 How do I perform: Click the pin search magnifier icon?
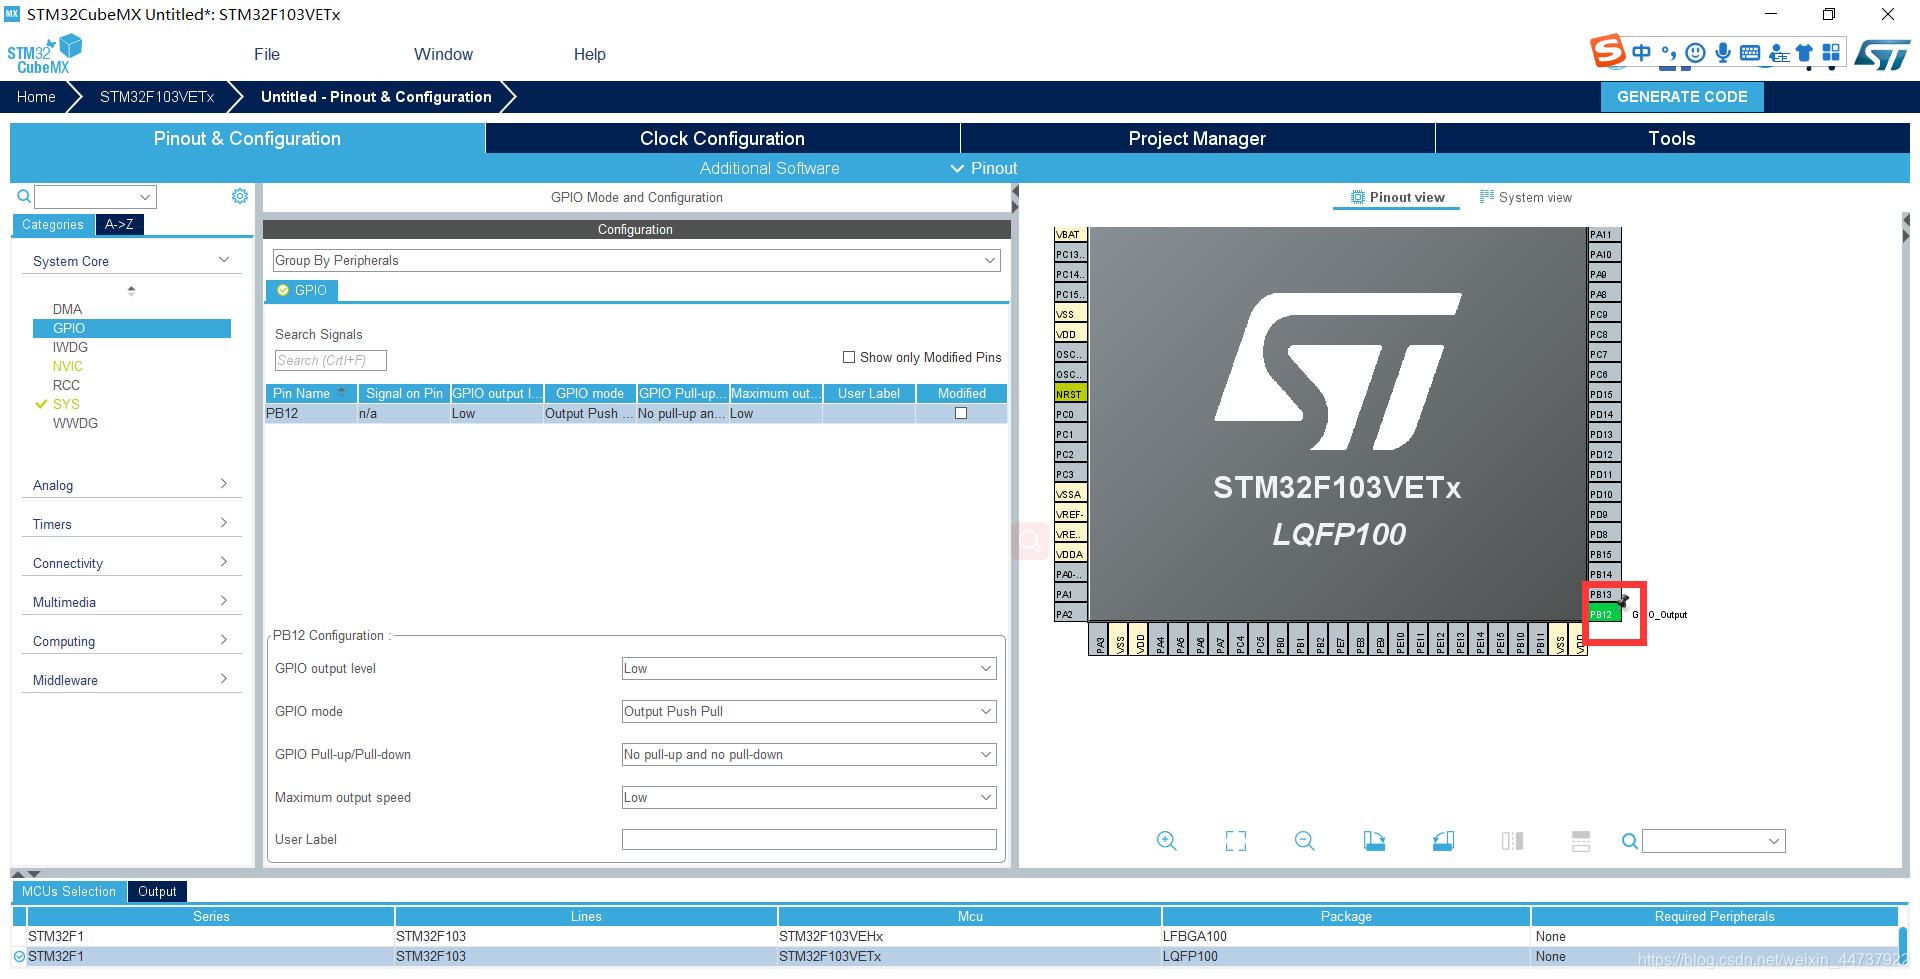(x=1630, y=841)
